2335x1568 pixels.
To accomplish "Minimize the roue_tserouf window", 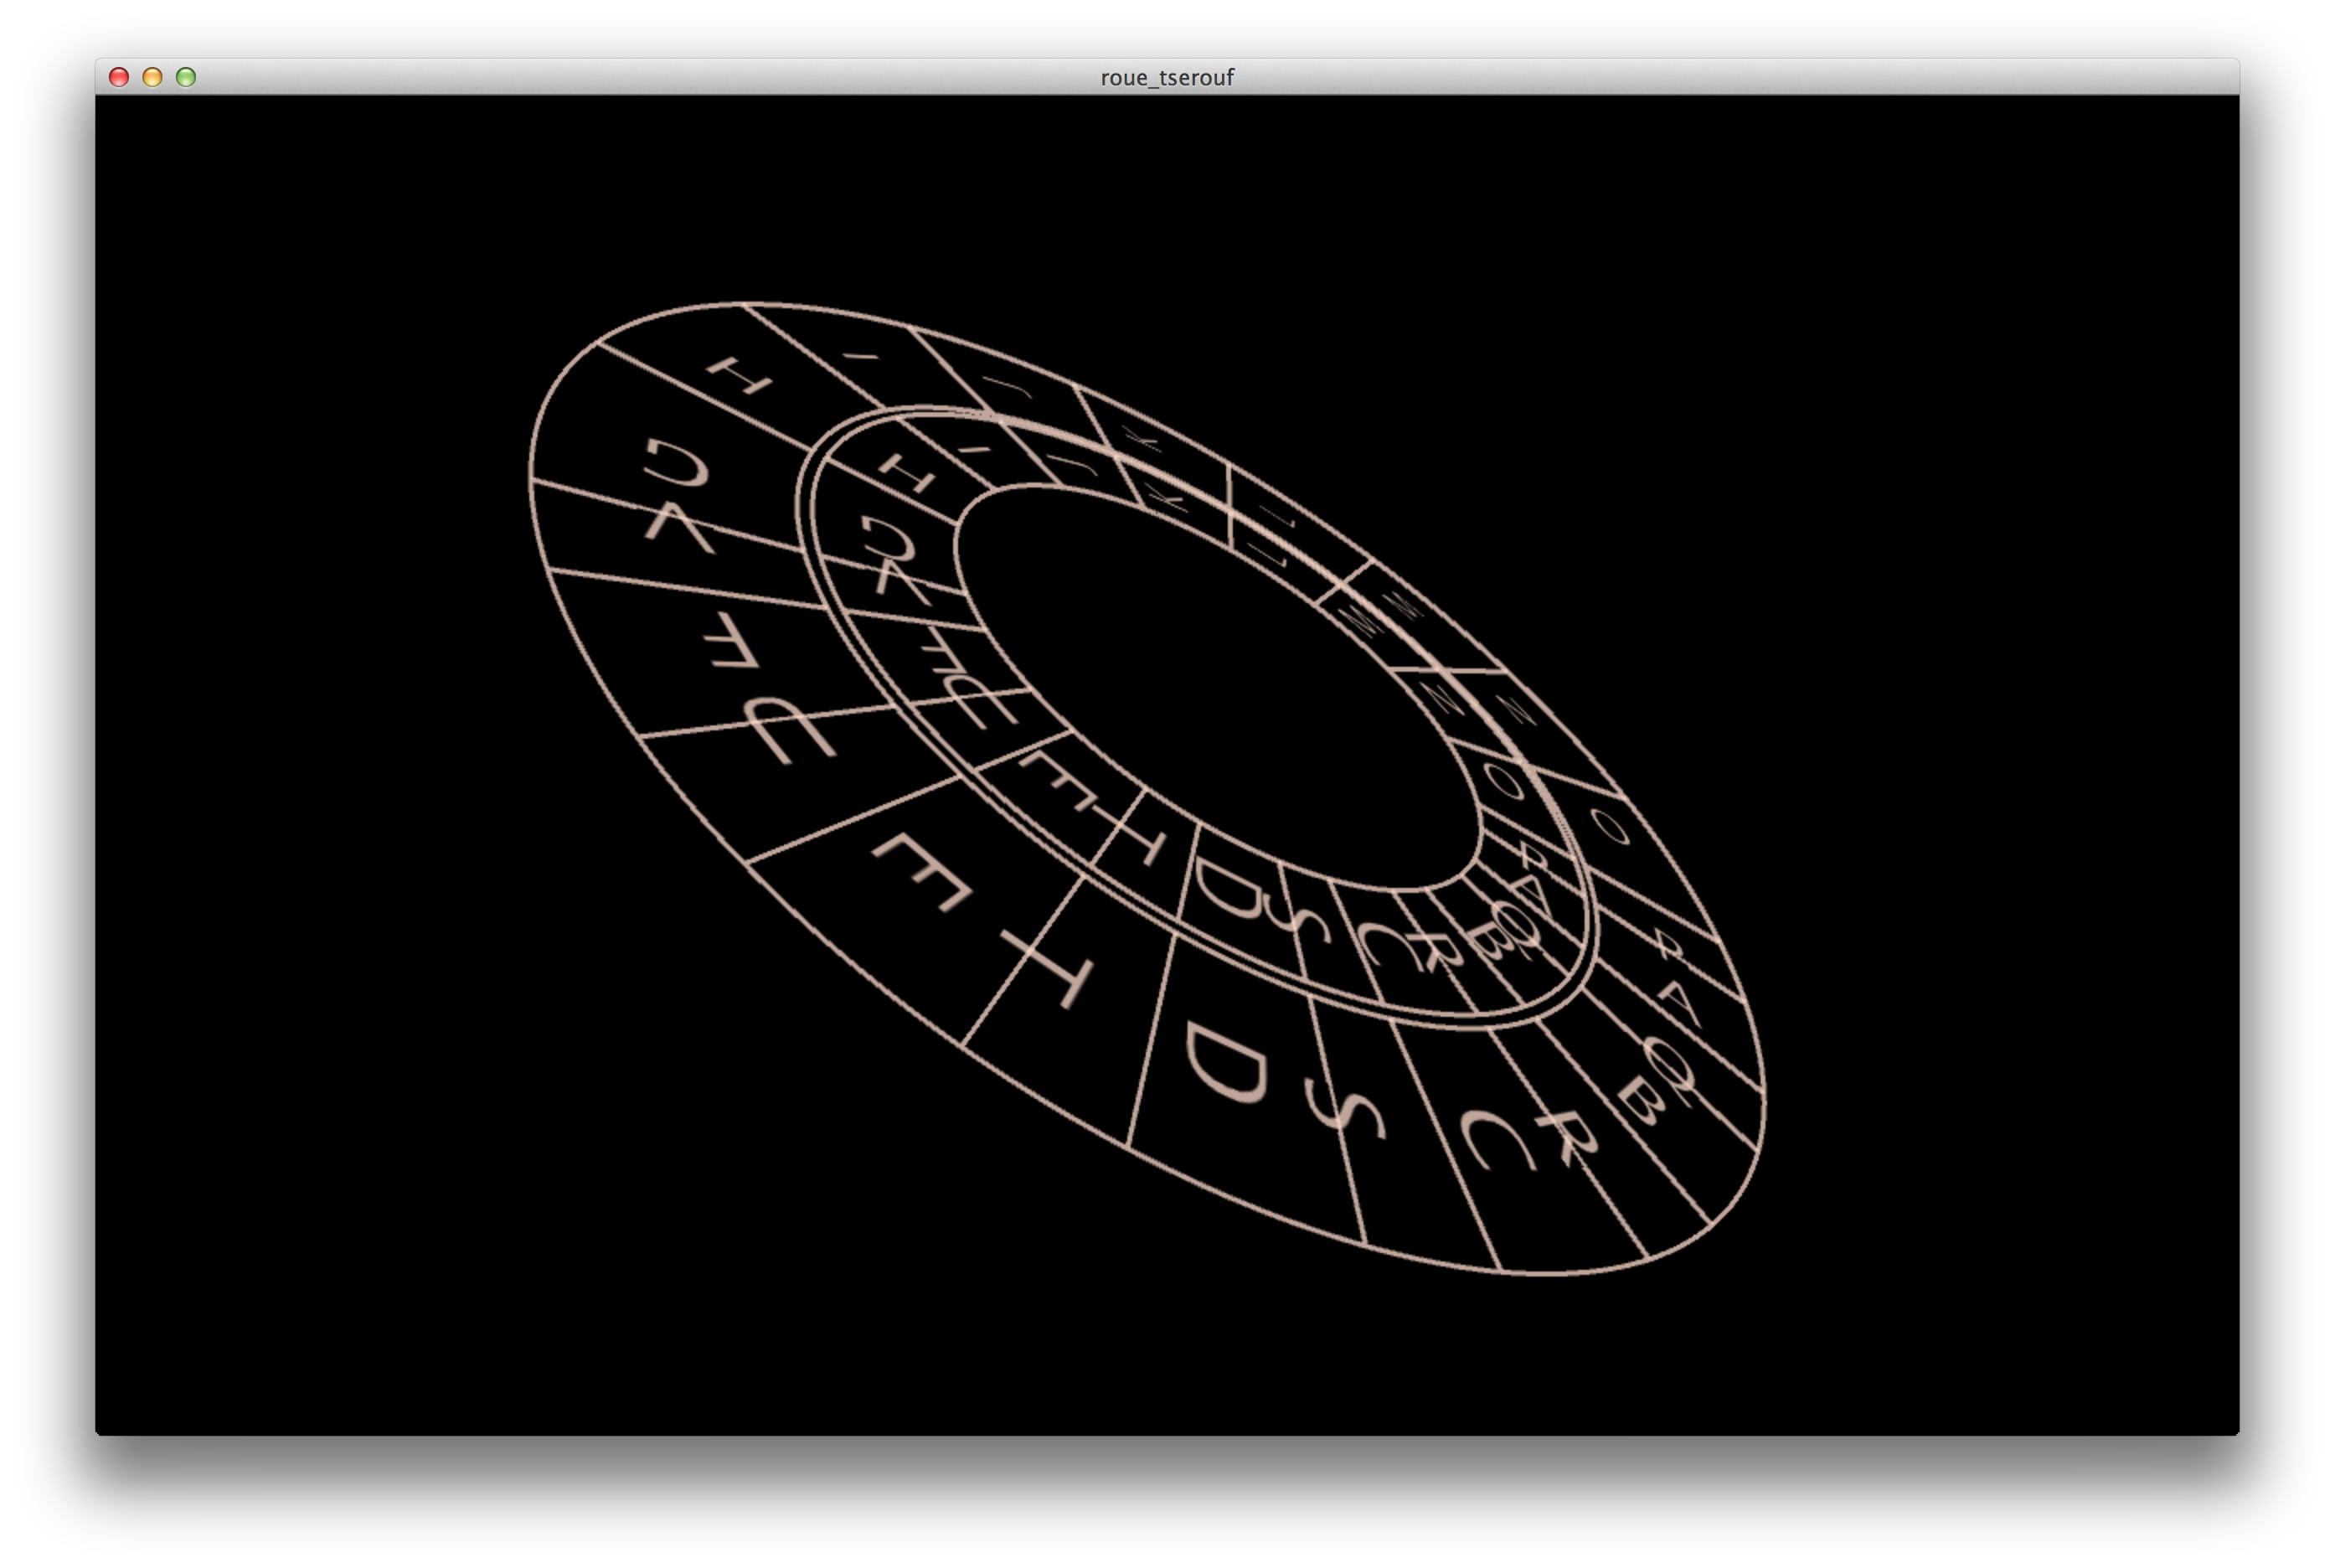I will (x=152, y=77).
